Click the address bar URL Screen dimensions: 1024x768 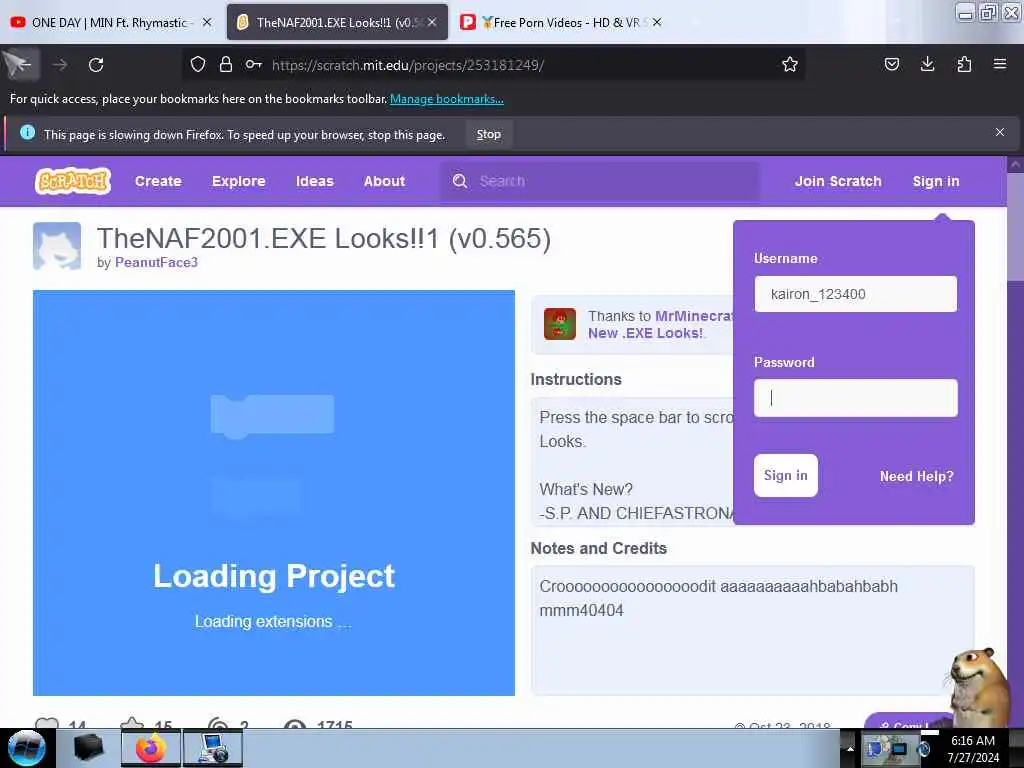(408, 65)
